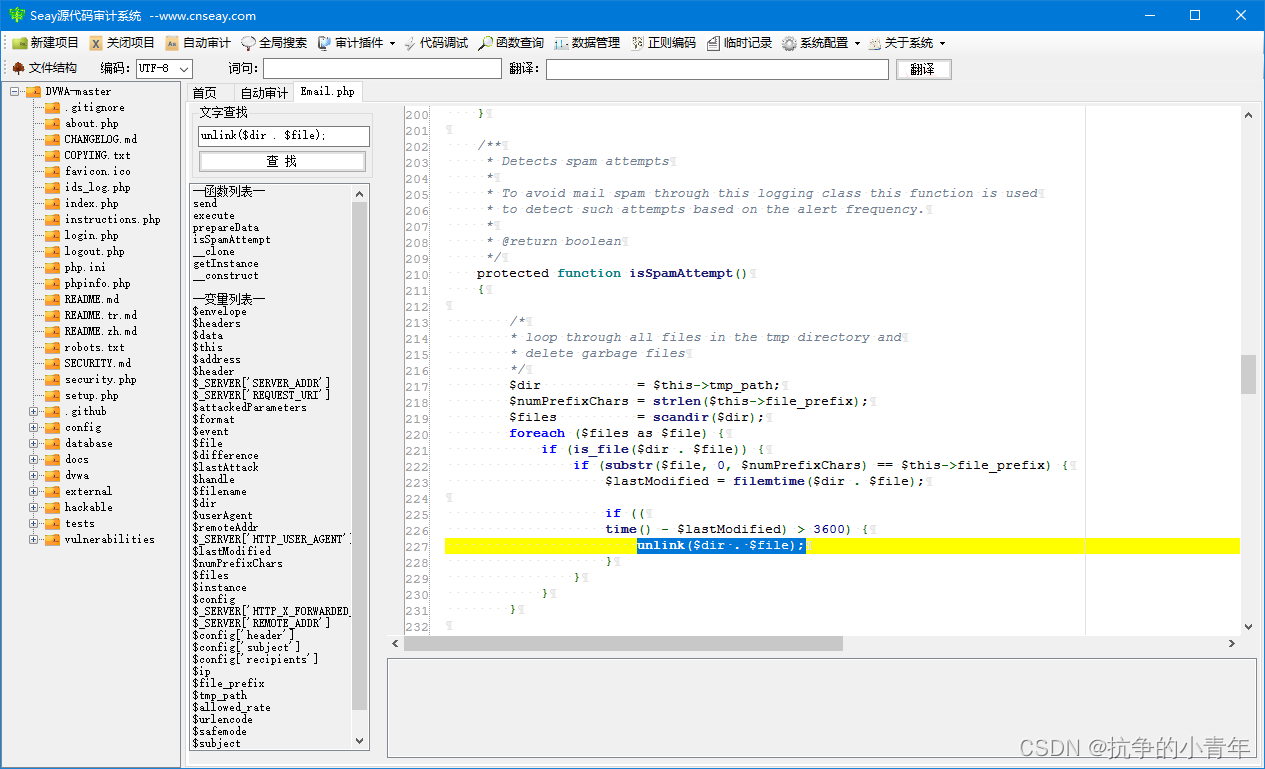Click the text search box containing unlink($dir . $file);
The width and height of the screenshot is (1265, 769).
click(284, 136)
